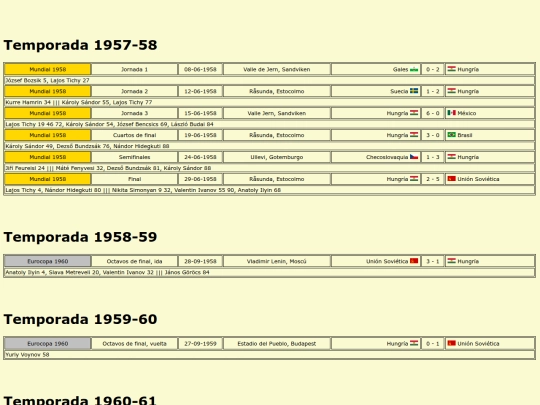Screen dimensions: 540x405
Task: Click the Vladimir Lenin, Moscú venue
Action: coord(277,261)
